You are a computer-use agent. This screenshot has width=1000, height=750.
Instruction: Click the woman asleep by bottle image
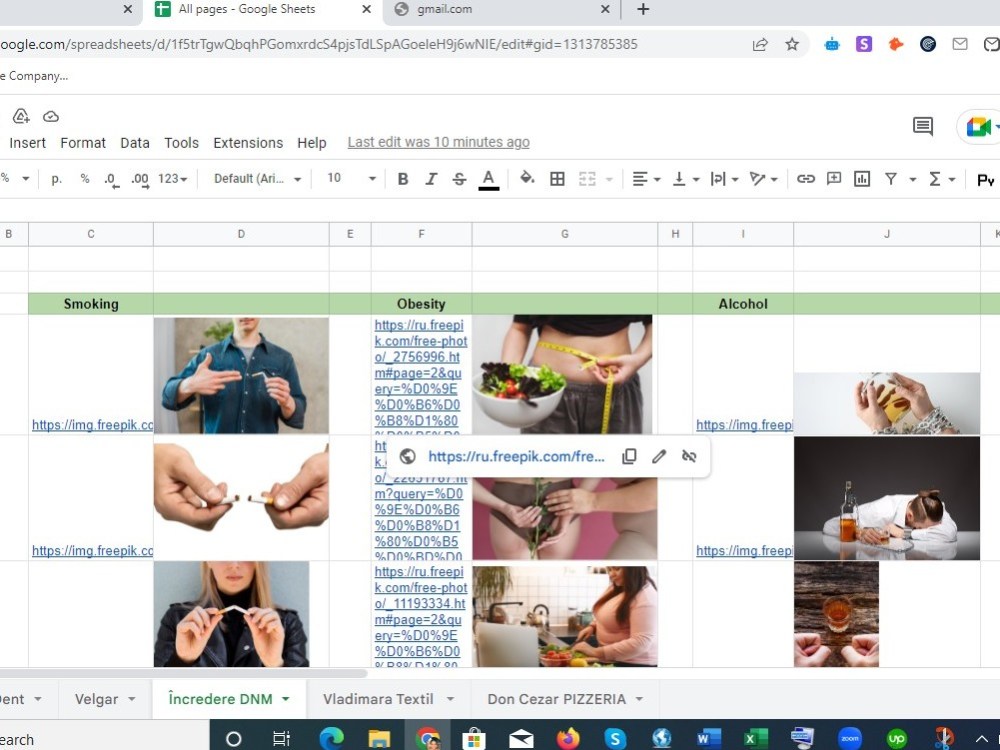tap(886, 498)
